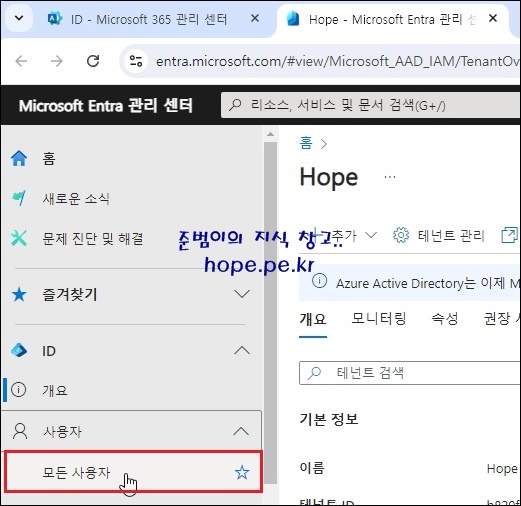Expand the 즐겨찾기 chevron

[x=242, y=294]
